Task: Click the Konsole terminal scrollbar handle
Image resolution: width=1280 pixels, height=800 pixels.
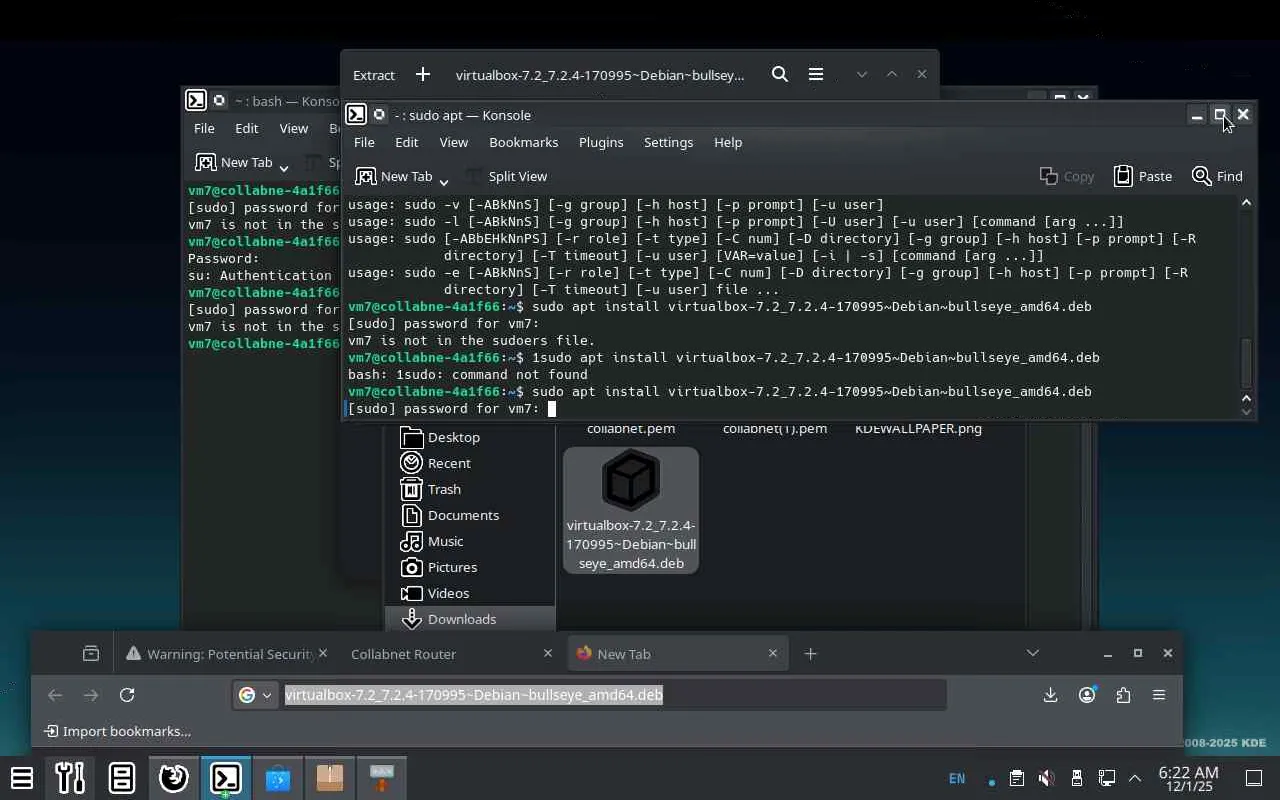Action: click(1246, 363)
